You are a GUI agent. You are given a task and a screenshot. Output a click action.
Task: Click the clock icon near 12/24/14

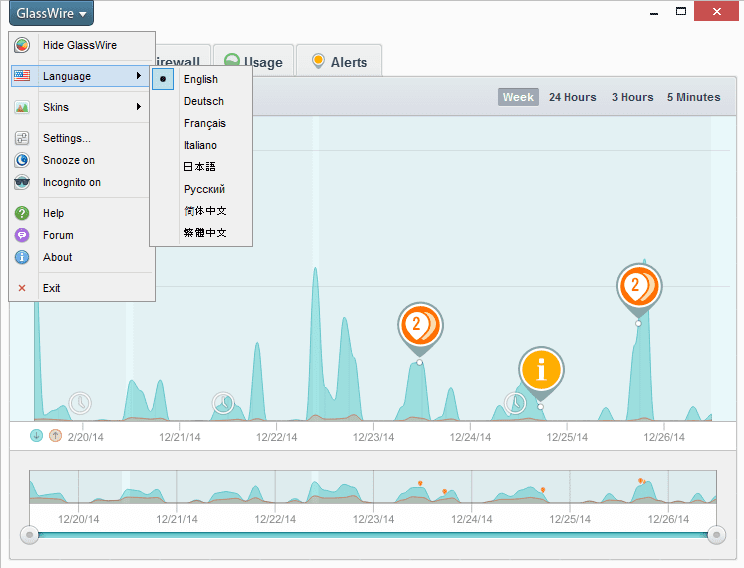[515, 403]
